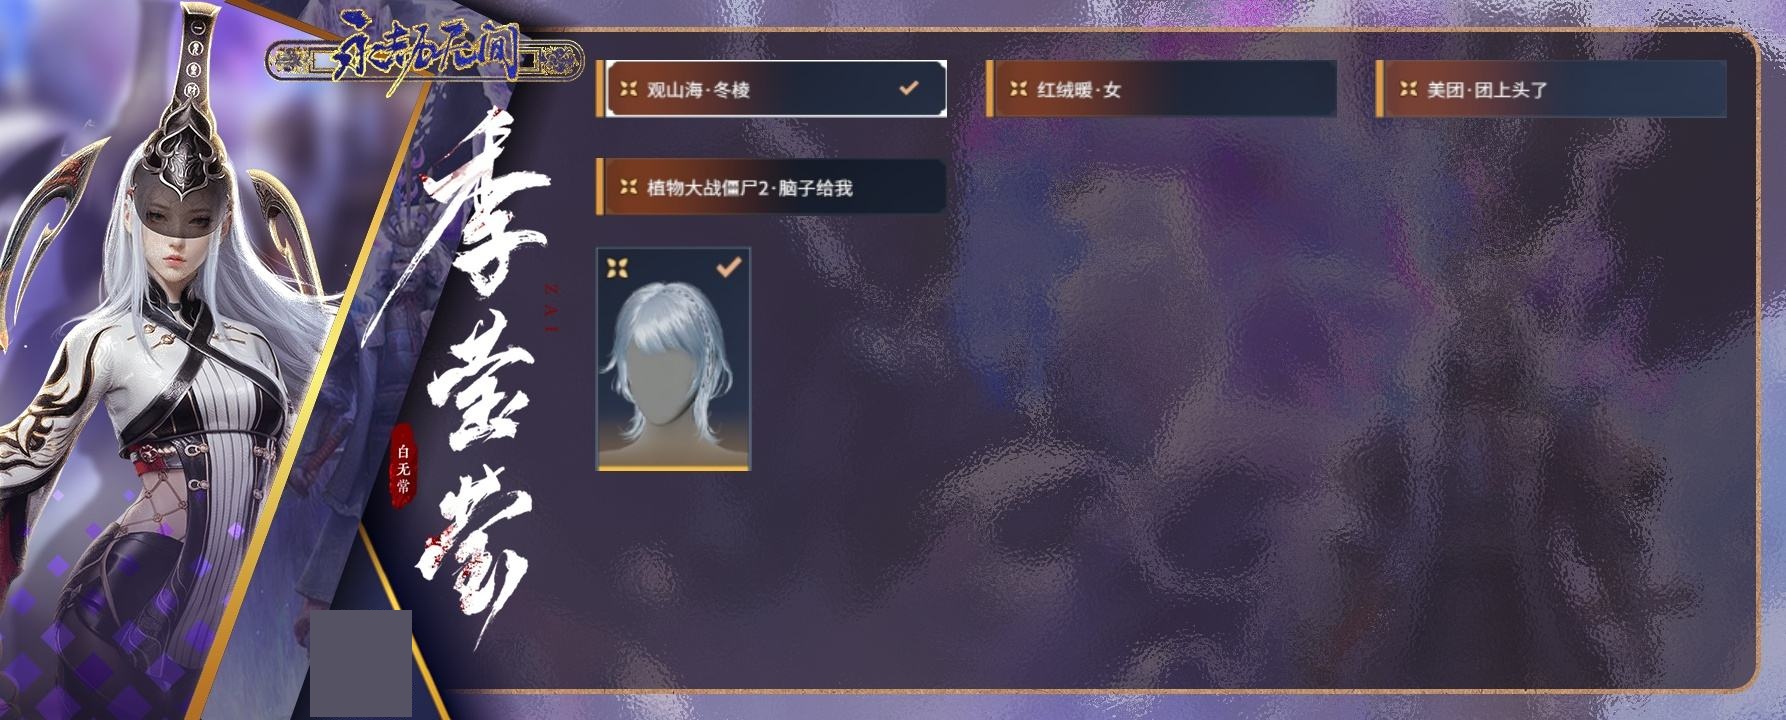Screen dimensions: 1786x720
Task: Click the 永劫无间 game logo
Action: [x=425, y=60]
